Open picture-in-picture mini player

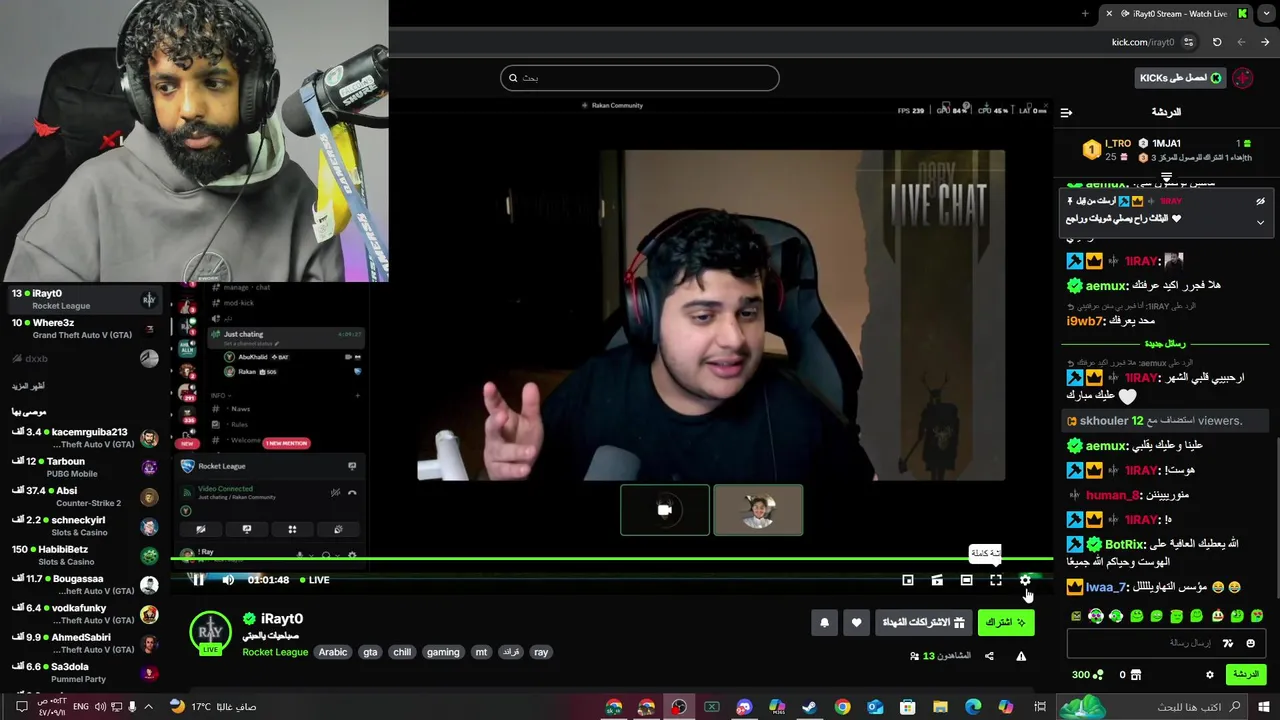[x=908, y=580]
